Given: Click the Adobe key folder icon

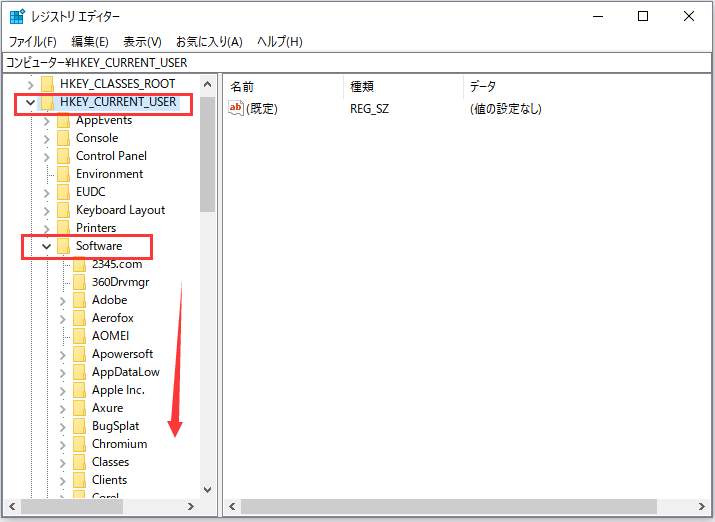Looking at the screenshot, I should click(x=79, y=300).
